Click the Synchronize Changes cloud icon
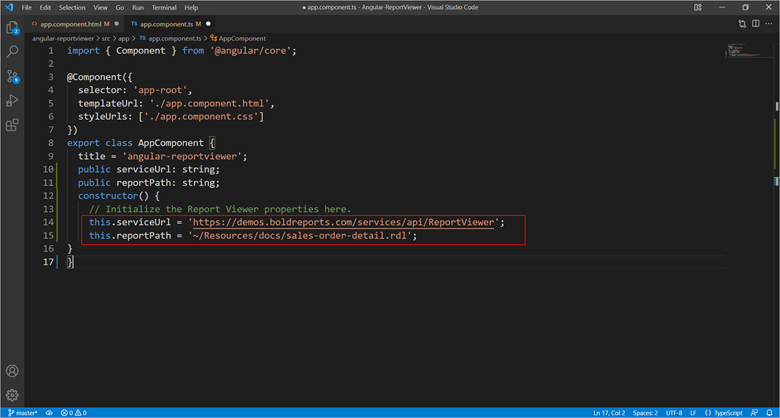The image size is (780, 418). 49,413
